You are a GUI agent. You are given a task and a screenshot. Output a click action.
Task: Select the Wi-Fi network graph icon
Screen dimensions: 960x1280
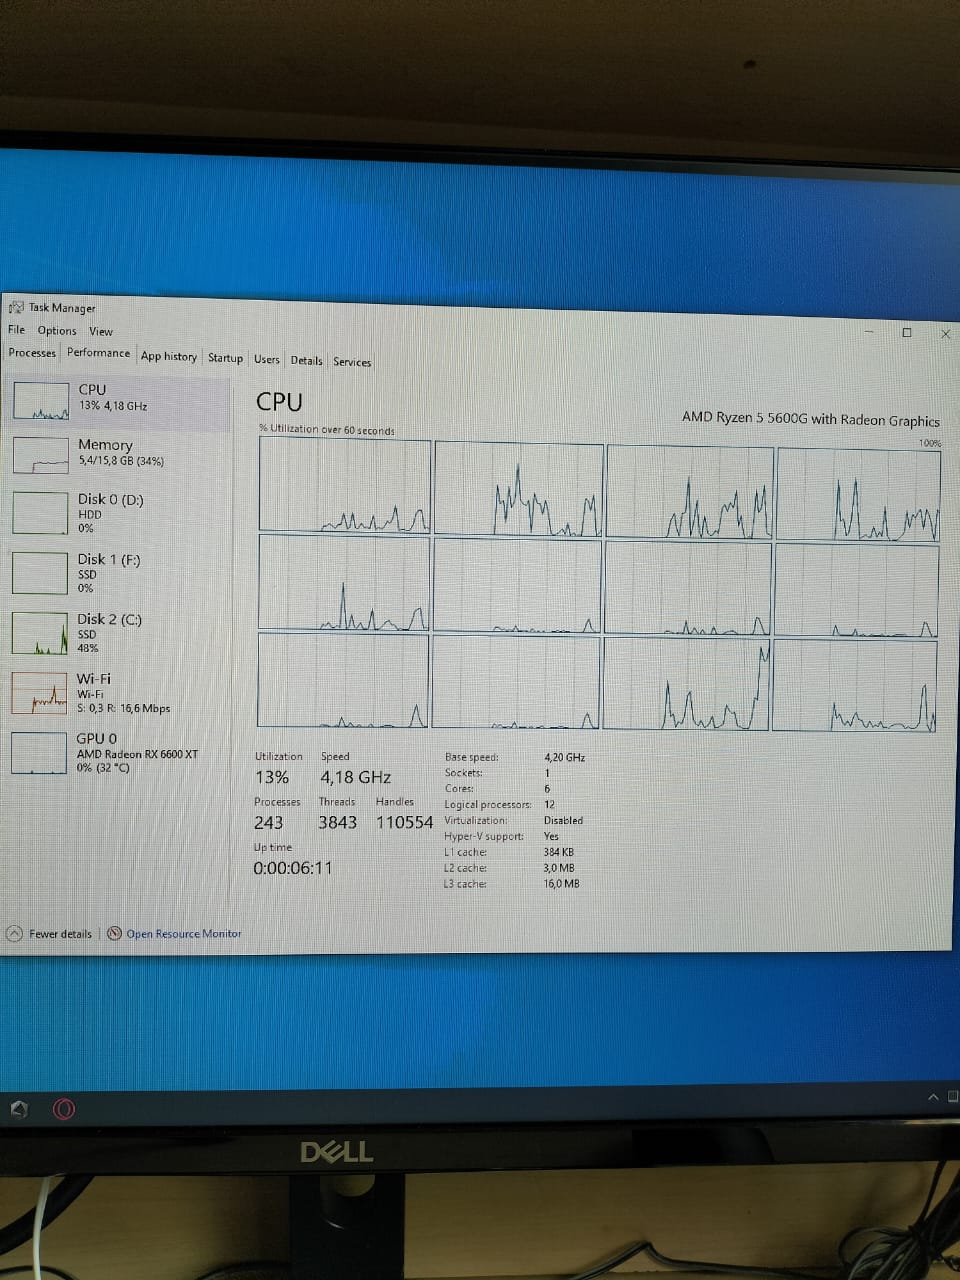tap(39, 693)
